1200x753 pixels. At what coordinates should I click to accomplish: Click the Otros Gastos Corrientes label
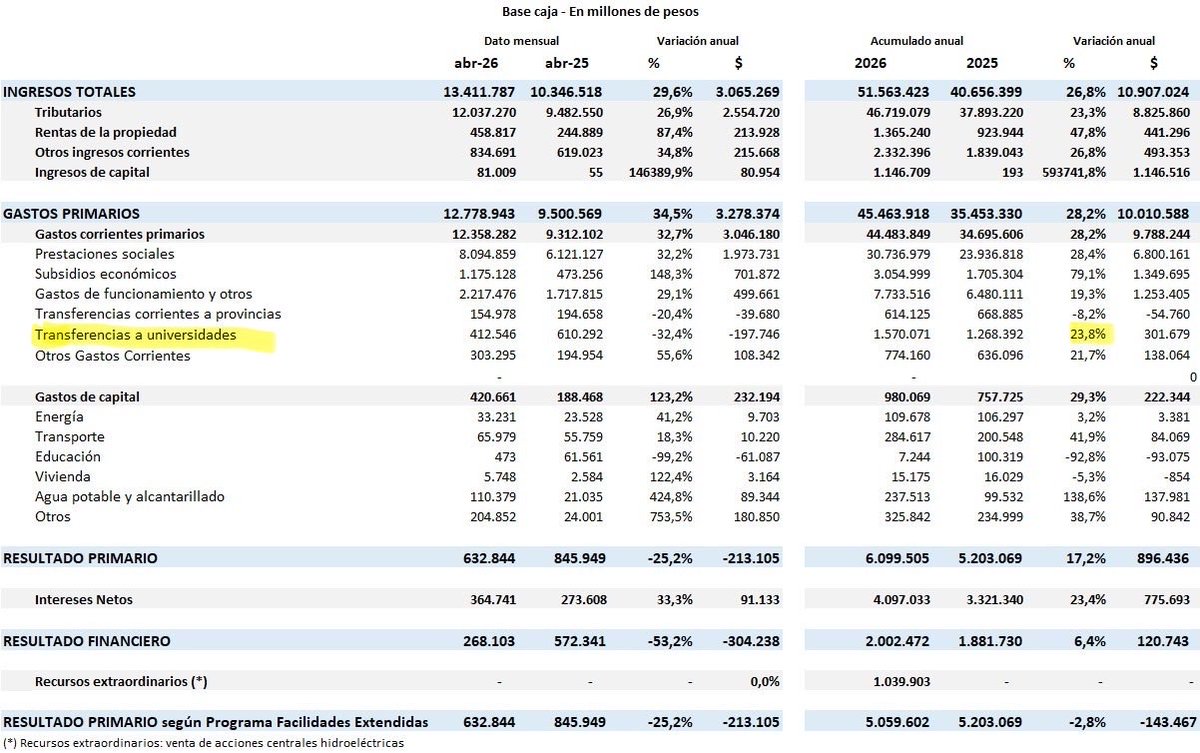tap(112, 355)
